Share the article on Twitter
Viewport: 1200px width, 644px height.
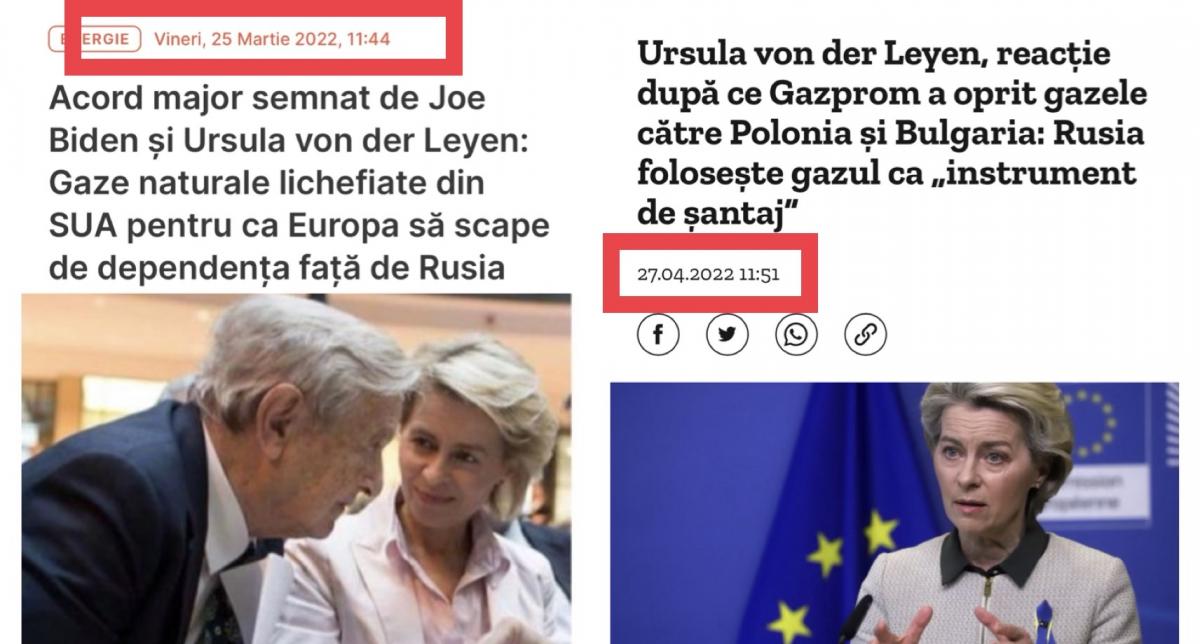pos(727,334)
